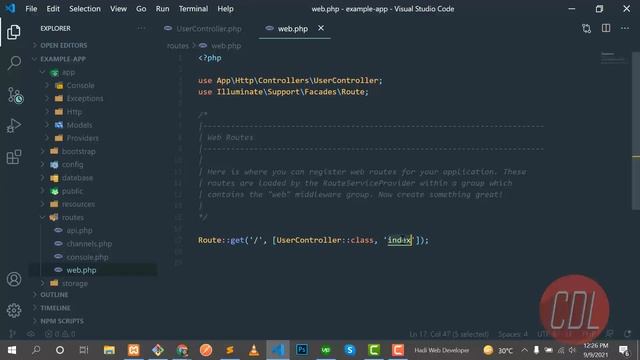Viewport: 640px width, 360px height.
Task: Open File Explorer from the taskbar
Action: (x=109, y=350)
